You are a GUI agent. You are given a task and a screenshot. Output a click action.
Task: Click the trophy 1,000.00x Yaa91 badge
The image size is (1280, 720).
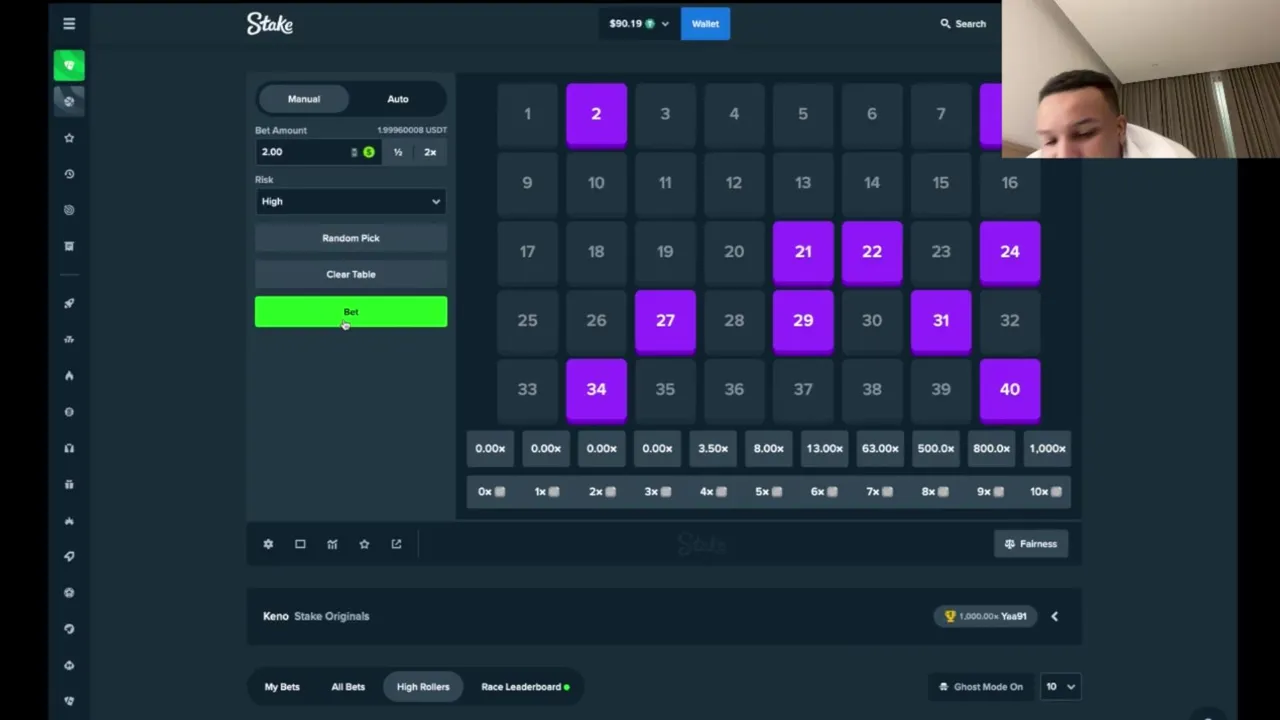pyautogui.click(x=985, y=616)
